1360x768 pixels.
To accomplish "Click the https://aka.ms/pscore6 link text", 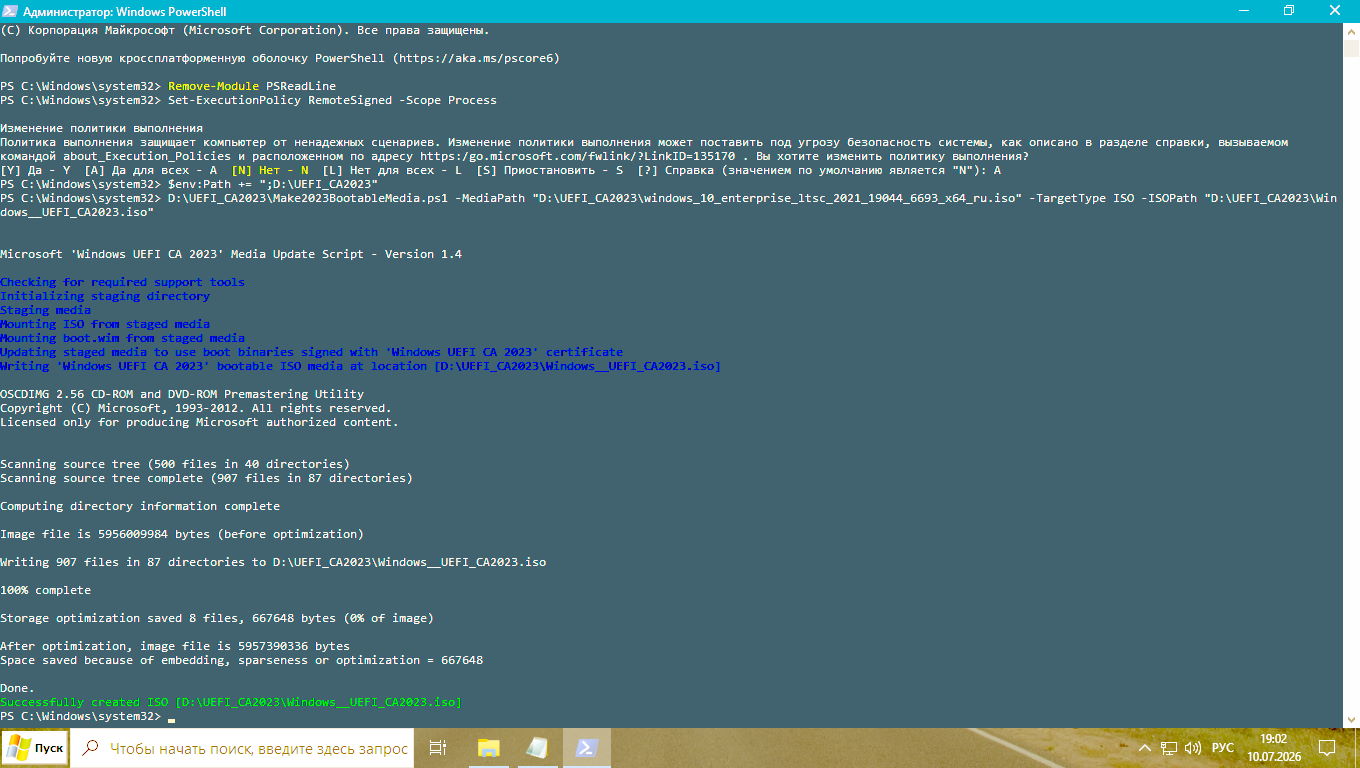I will (476, 58).
